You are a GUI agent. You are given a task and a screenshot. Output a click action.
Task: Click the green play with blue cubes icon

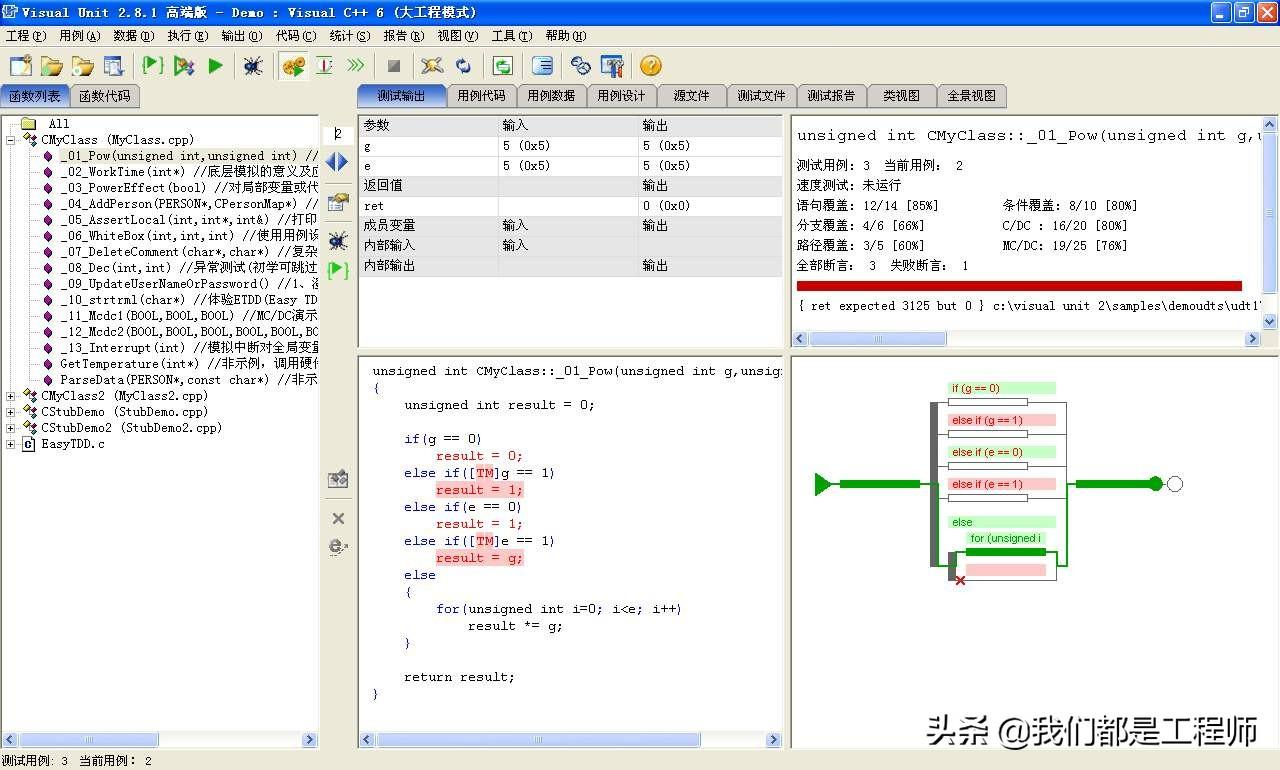coord(184,66)
